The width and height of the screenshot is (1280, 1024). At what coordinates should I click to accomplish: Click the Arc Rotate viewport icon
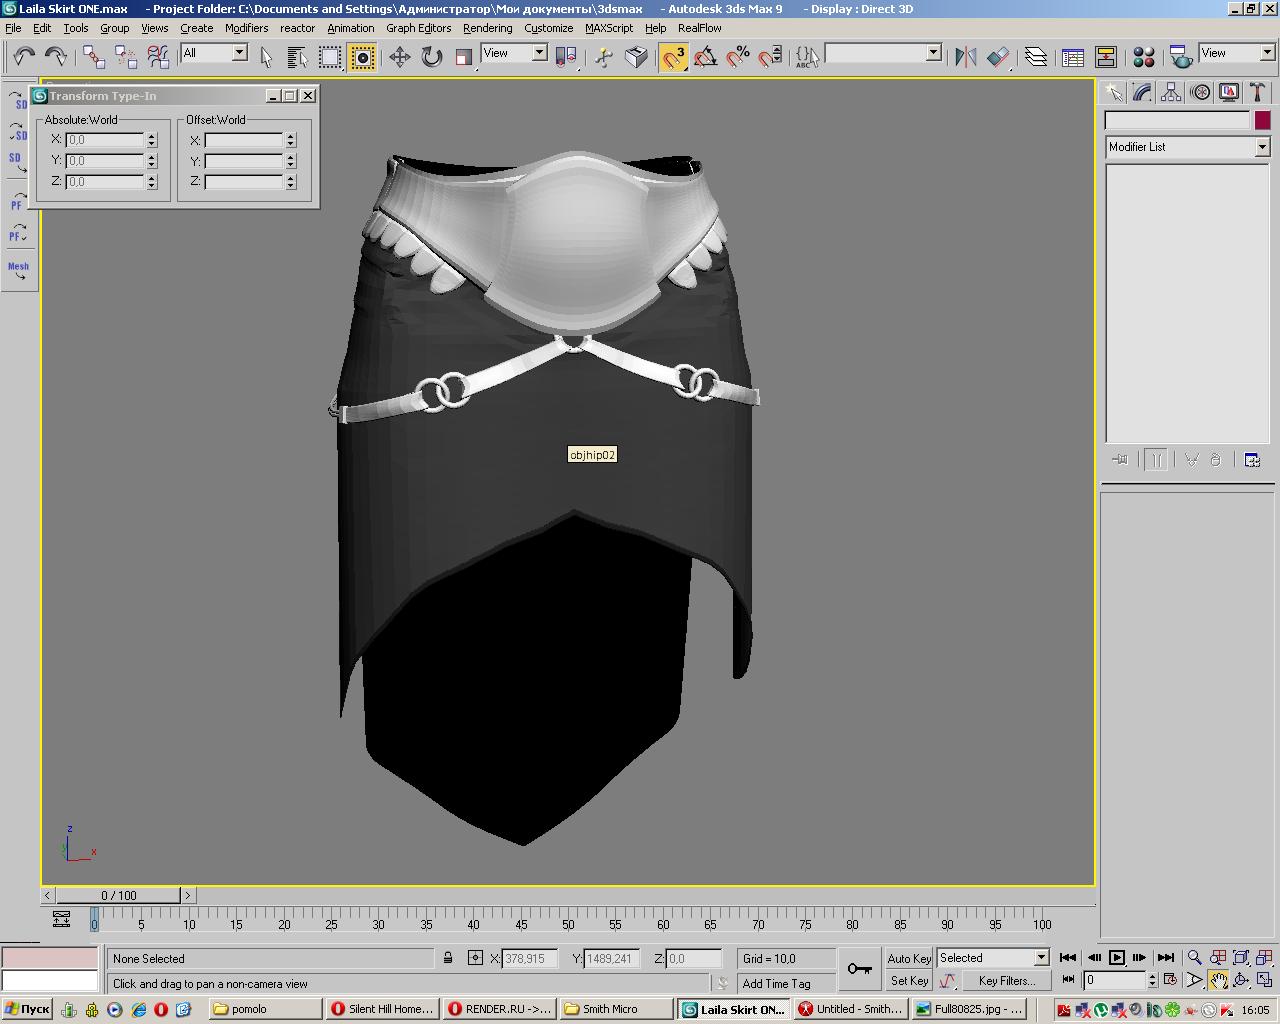tap(1241, 980)
